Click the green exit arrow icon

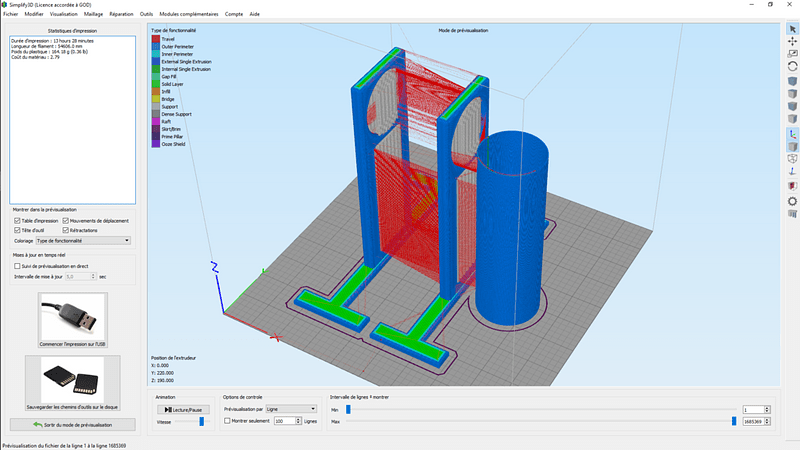pos(38,424)
